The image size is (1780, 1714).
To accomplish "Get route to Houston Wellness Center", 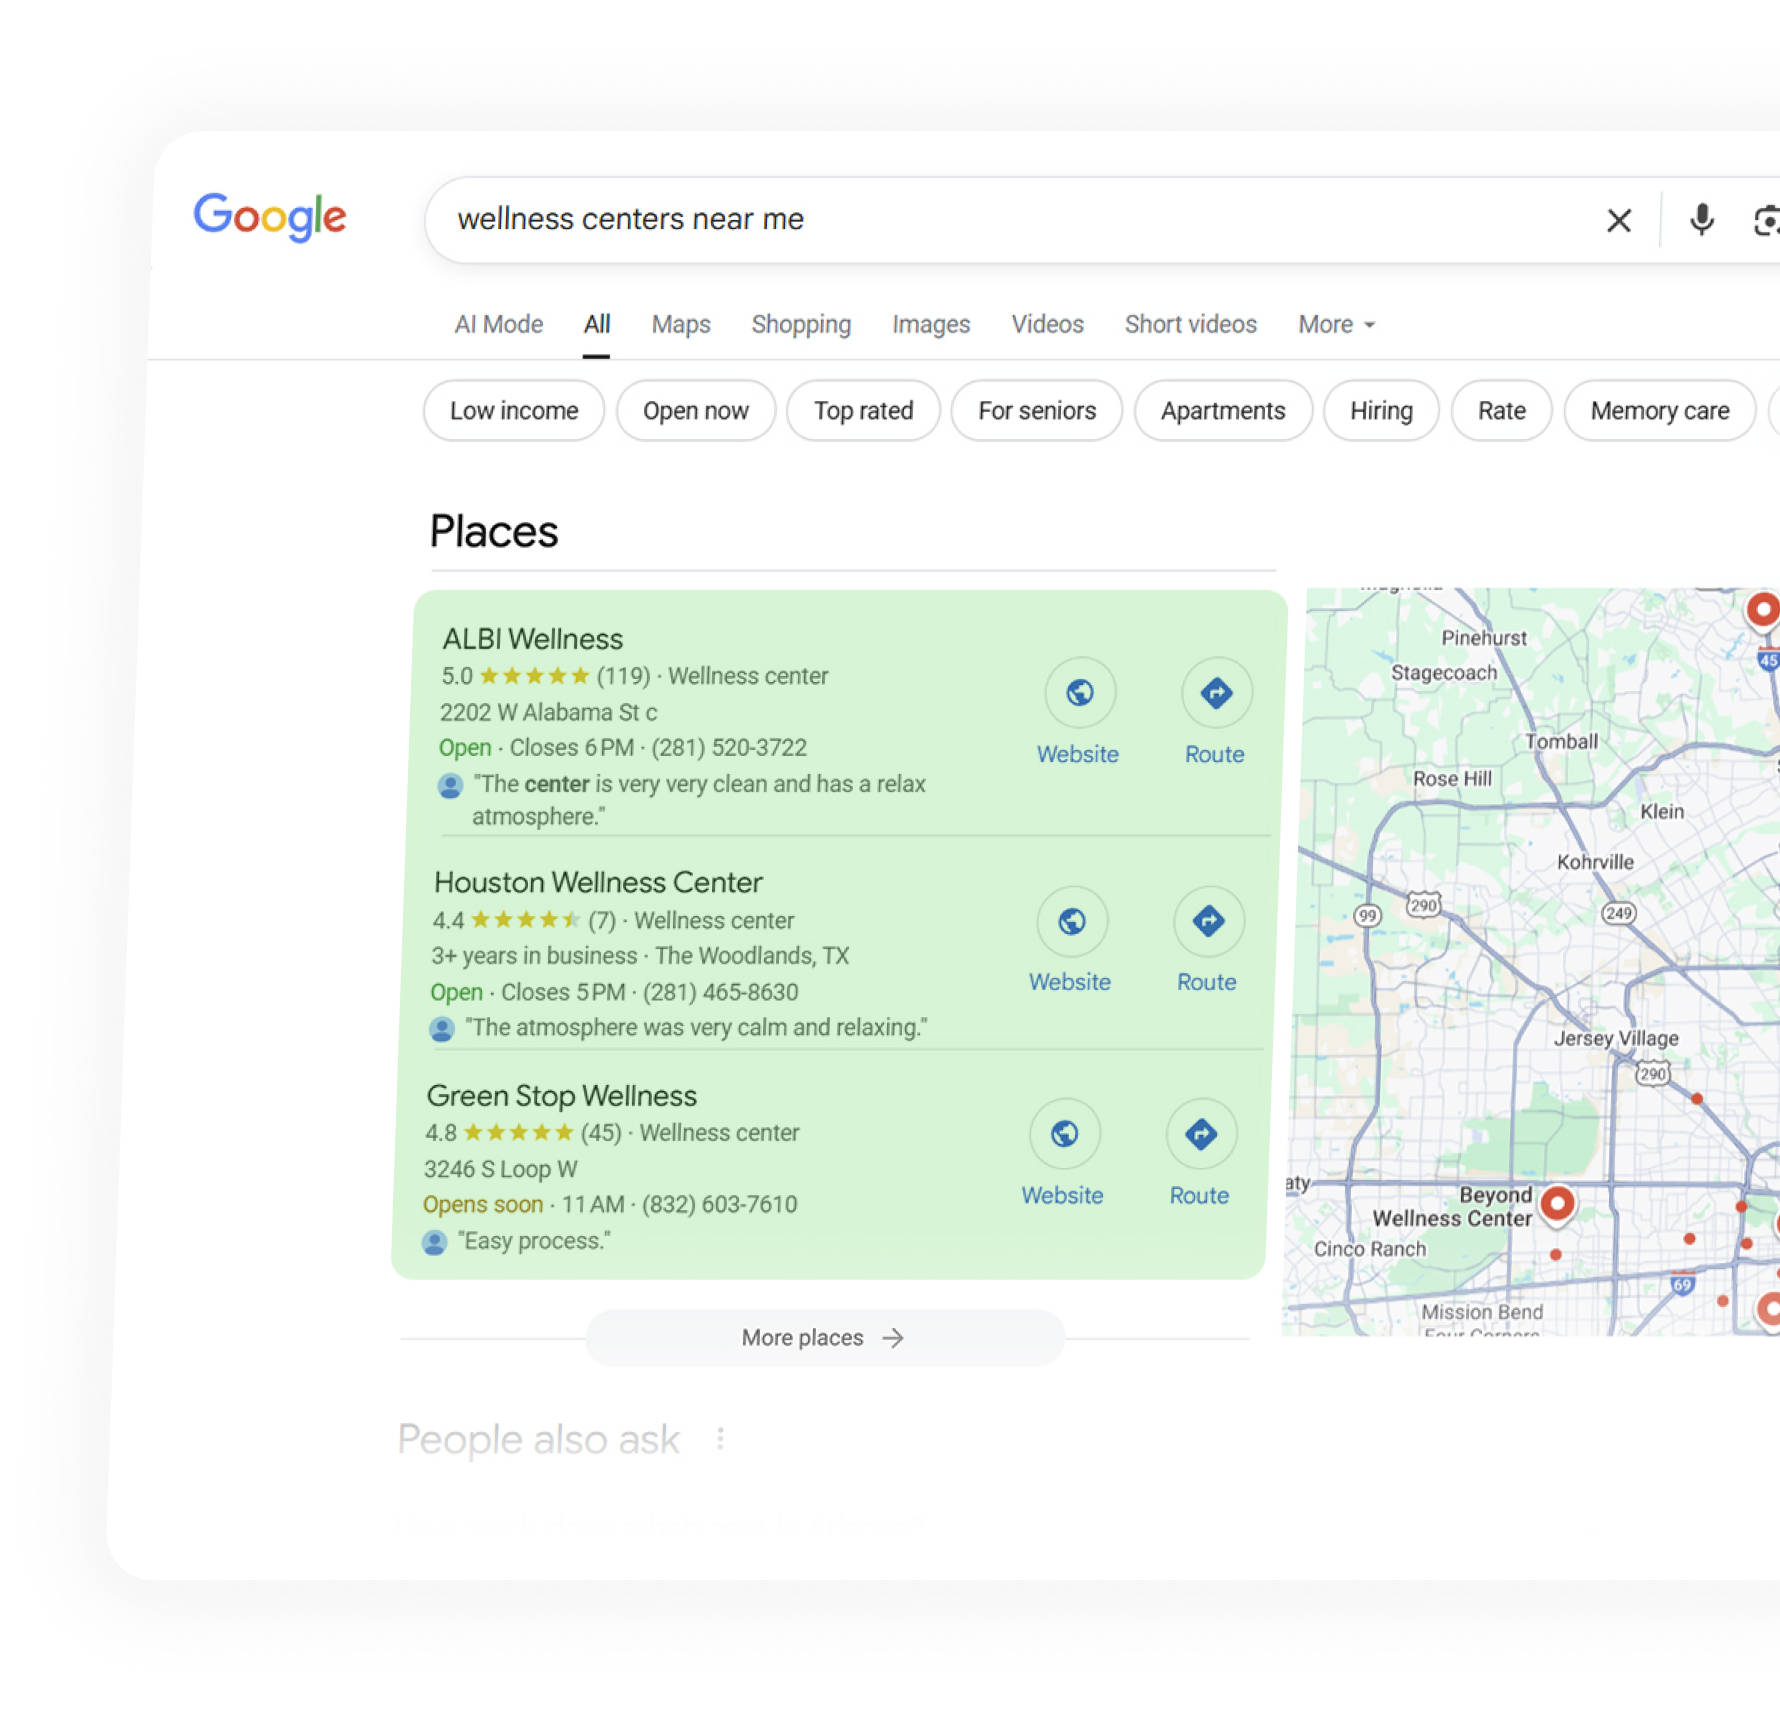I will pyautogui.click(x=1208, y=921).
